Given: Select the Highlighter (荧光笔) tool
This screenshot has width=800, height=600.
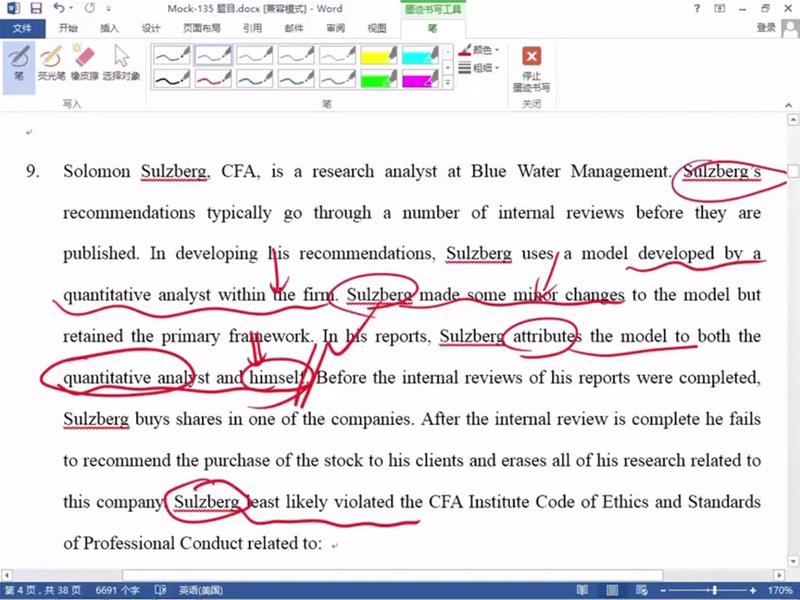Looking at the screenshot, I should tap(50, 62).
